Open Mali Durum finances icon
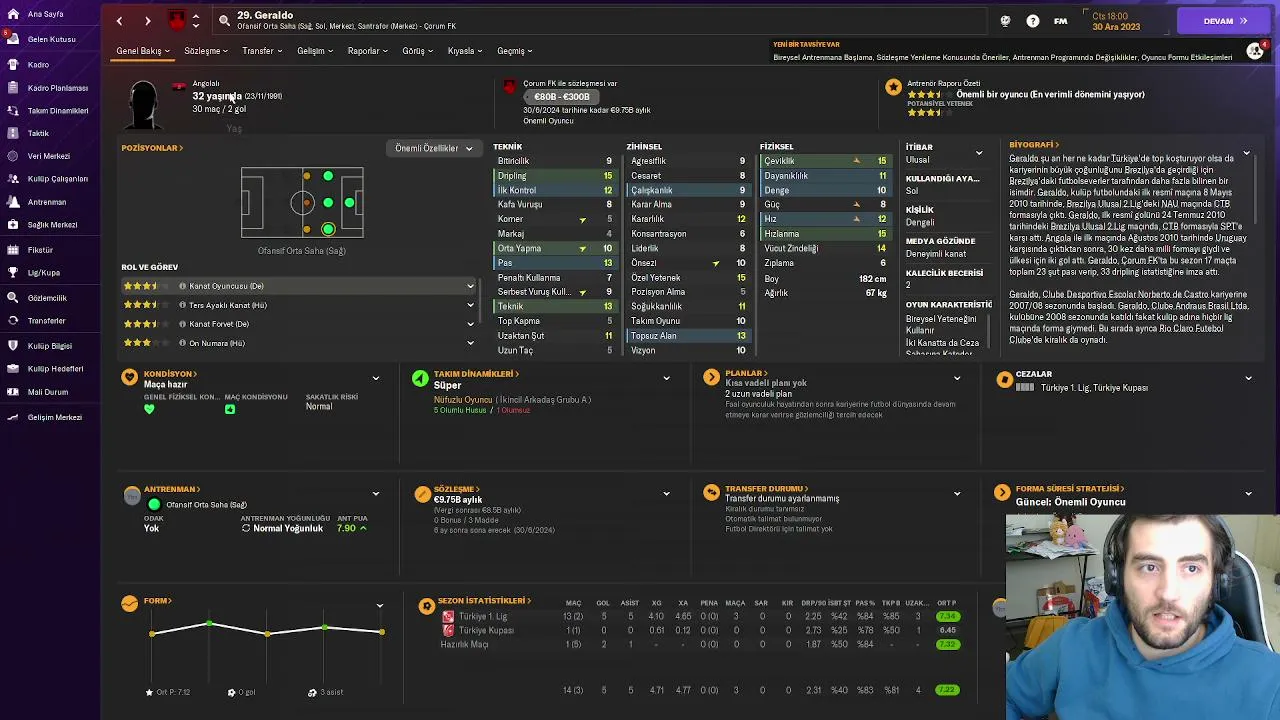Viewport: 1280px width, 720px height. click(12, 392)
